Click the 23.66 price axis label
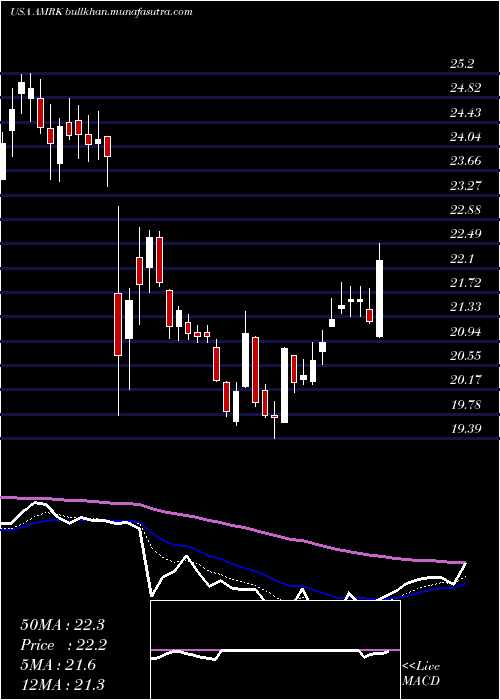 [465, 161]
